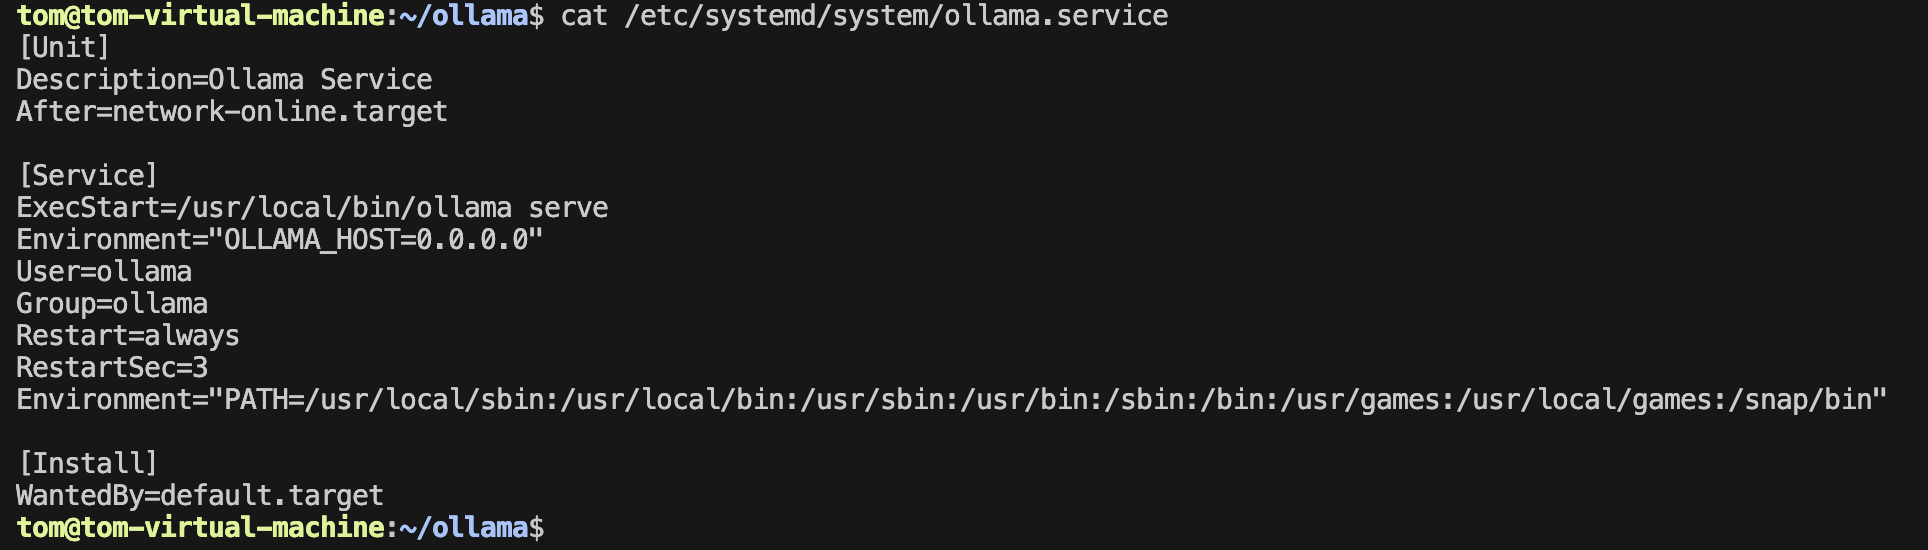This screenshot has height=550, width=1928.
Task: Click the ~/ollama path in the top prompt
Action: click(464, 16)
